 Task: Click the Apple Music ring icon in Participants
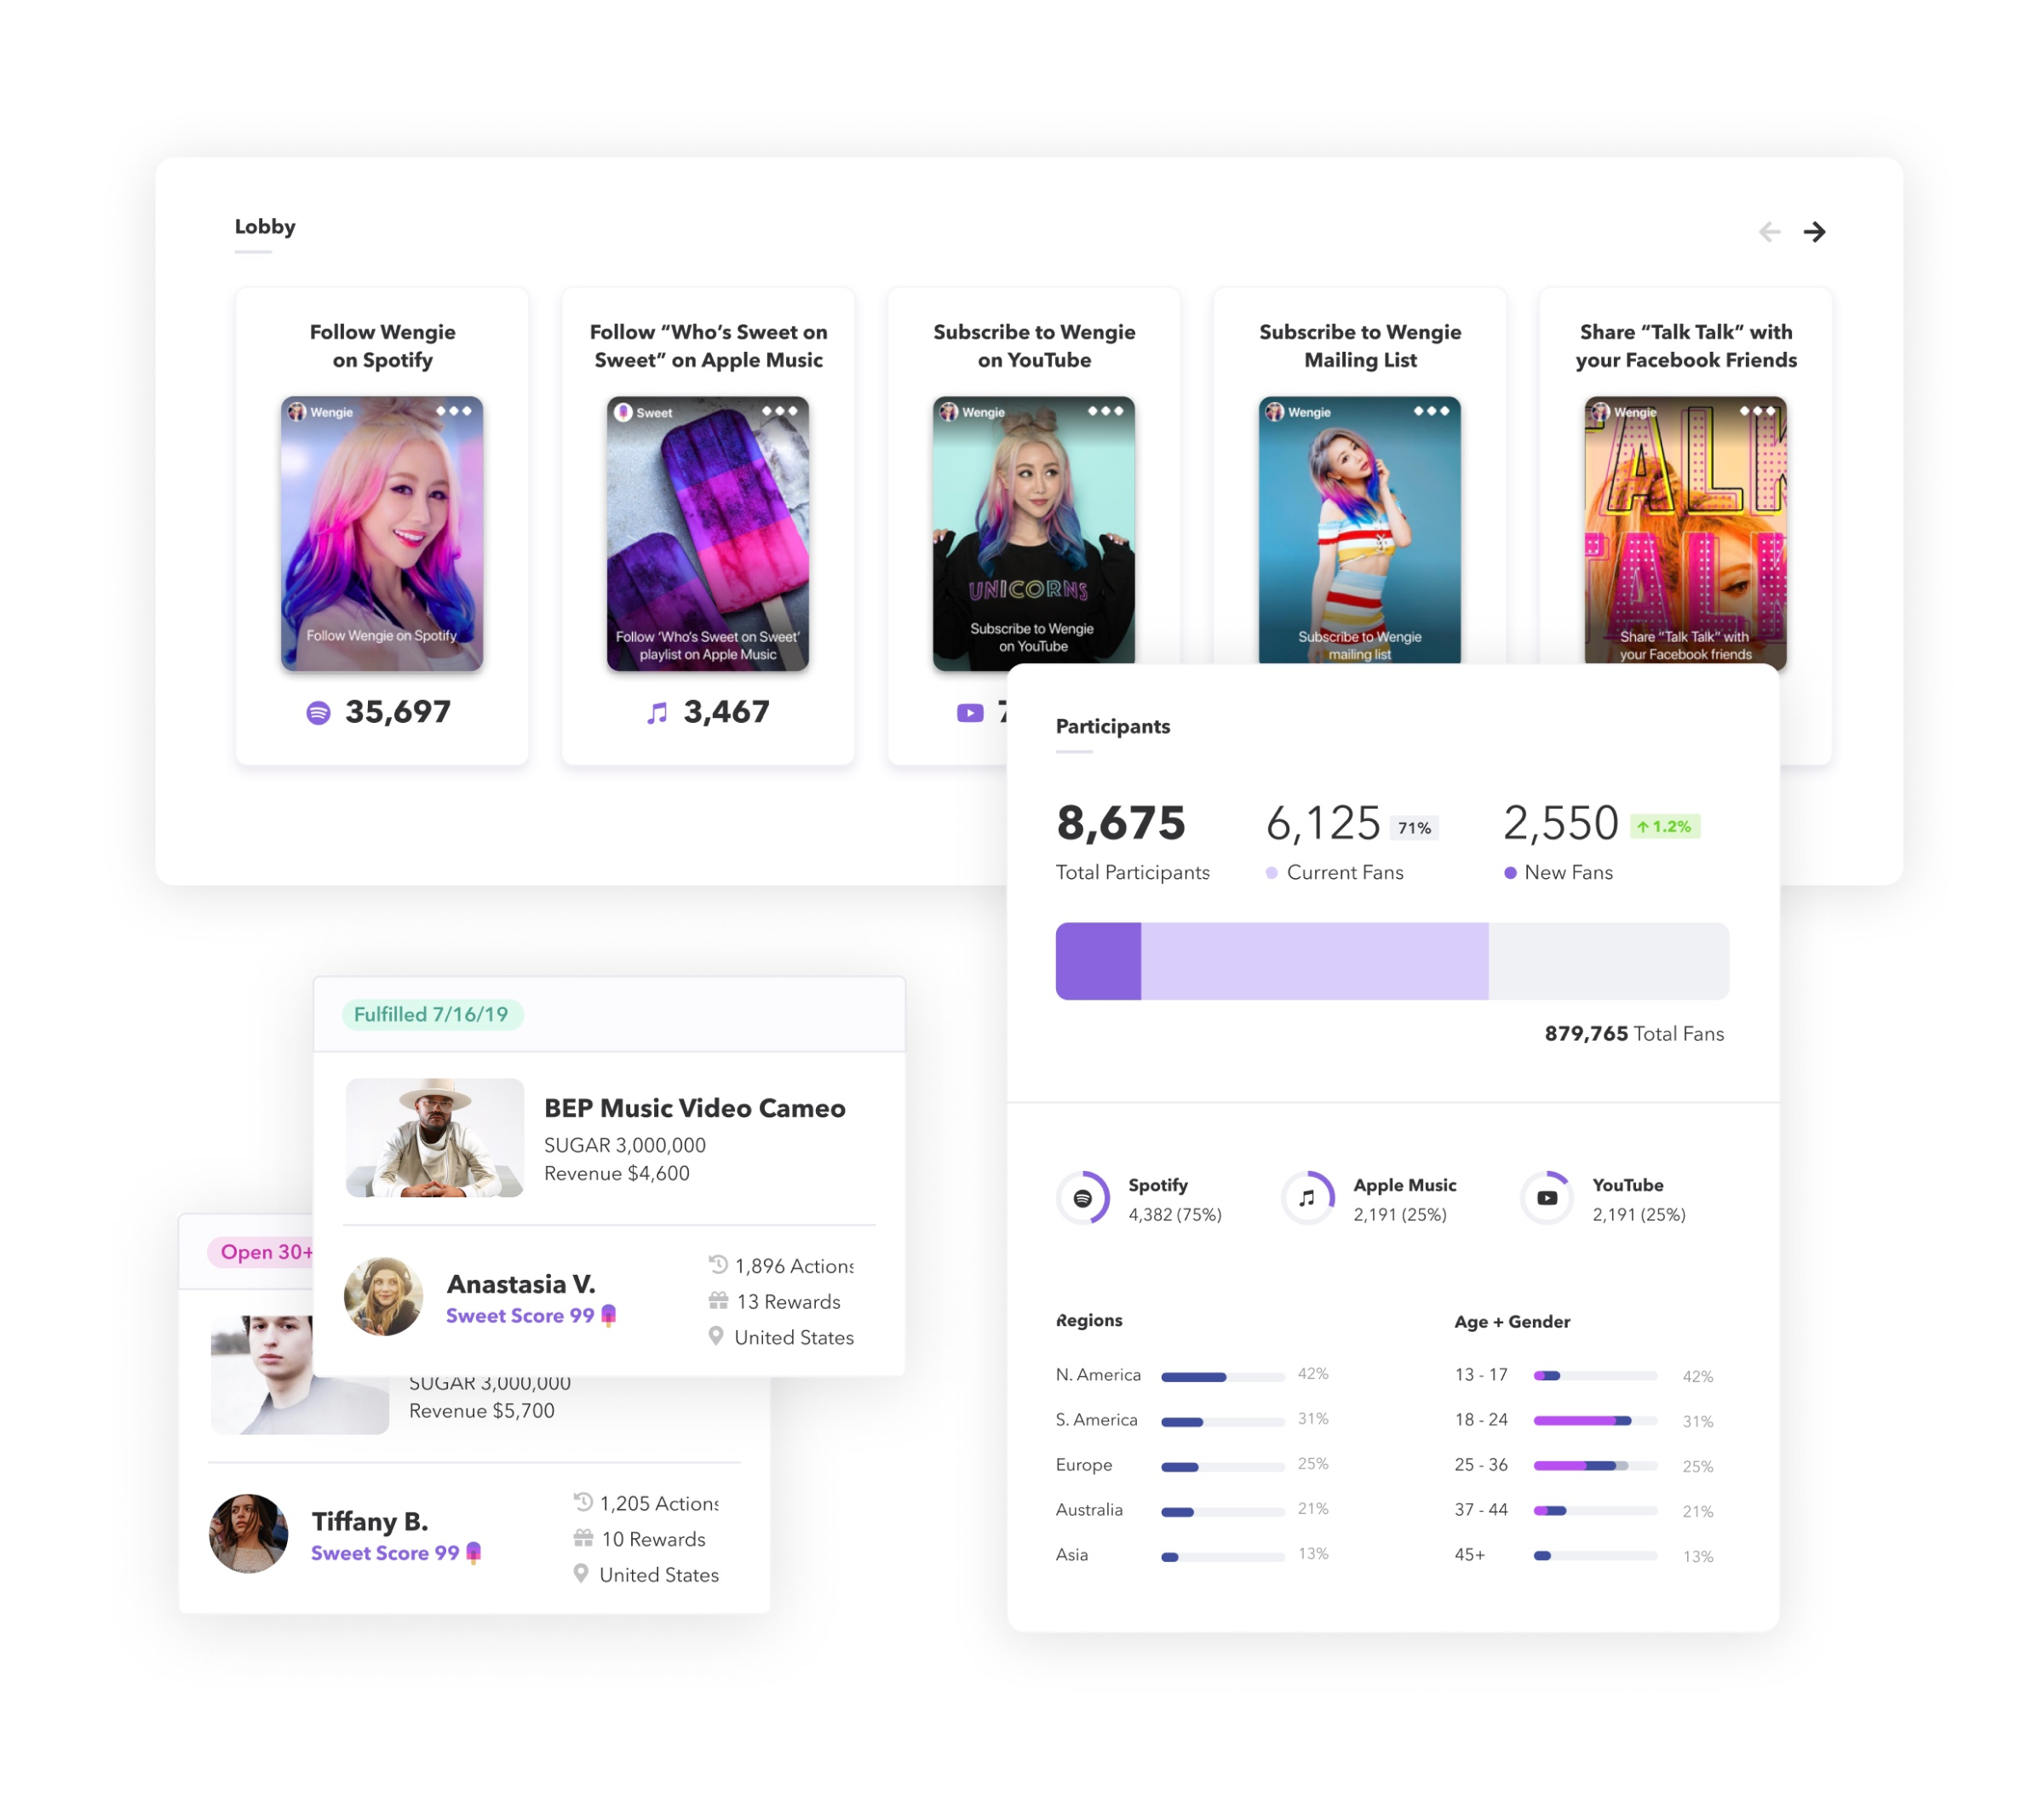1307,1198
